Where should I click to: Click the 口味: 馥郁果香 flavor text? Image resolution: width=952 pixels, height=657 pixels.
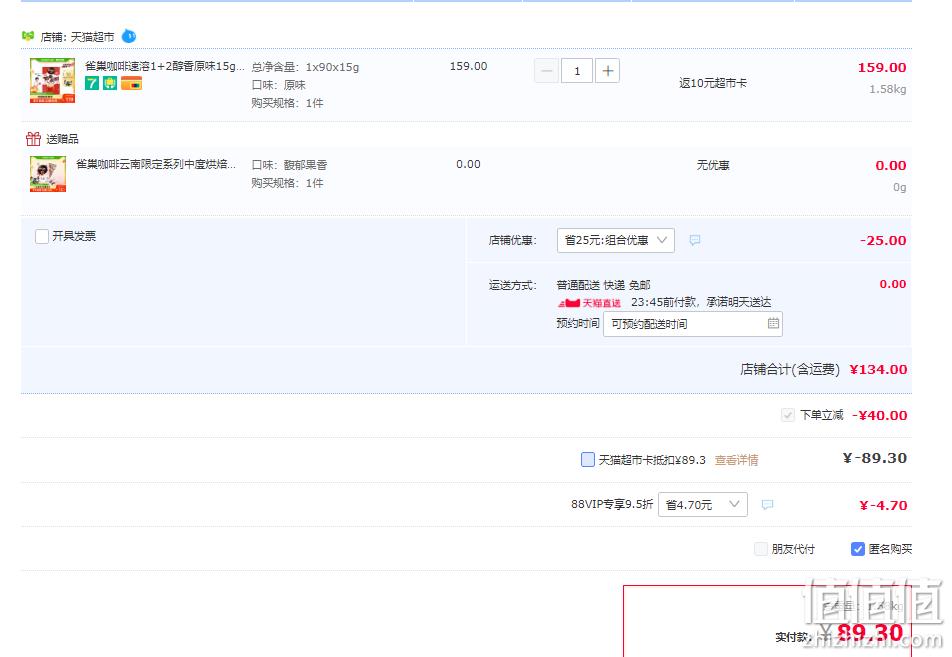[x=290, y=165]
